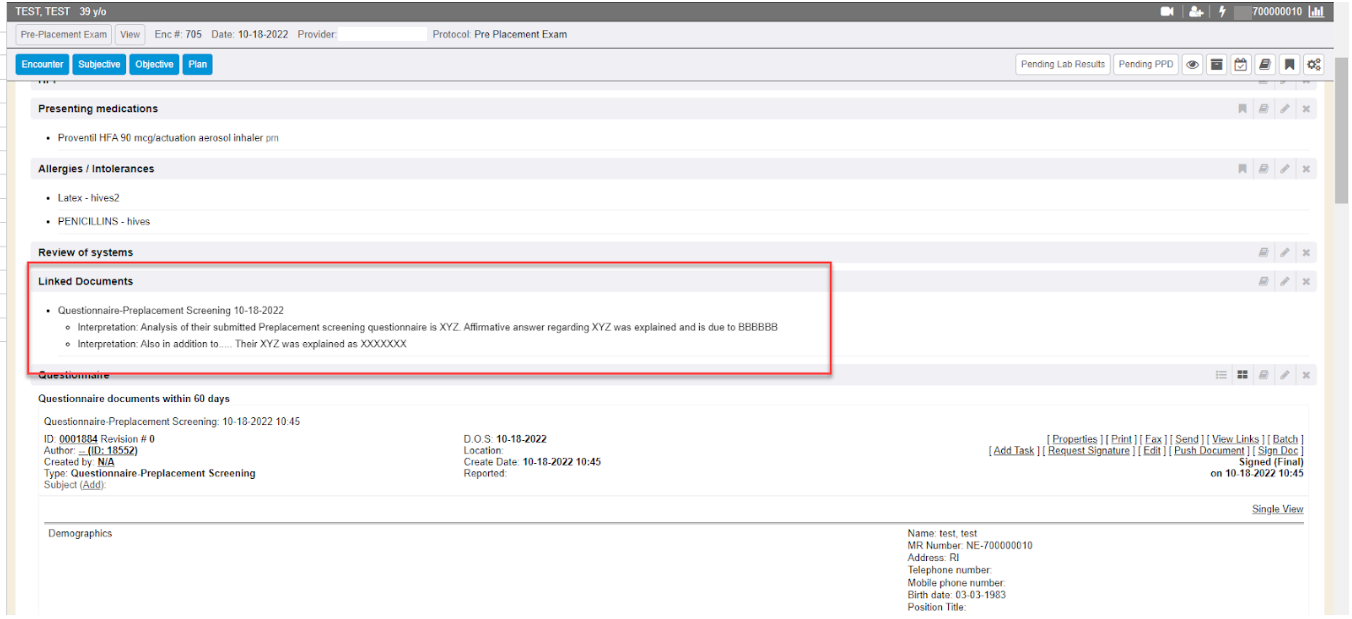Edit Linked Documents with pencil icon

(1285, 282)
